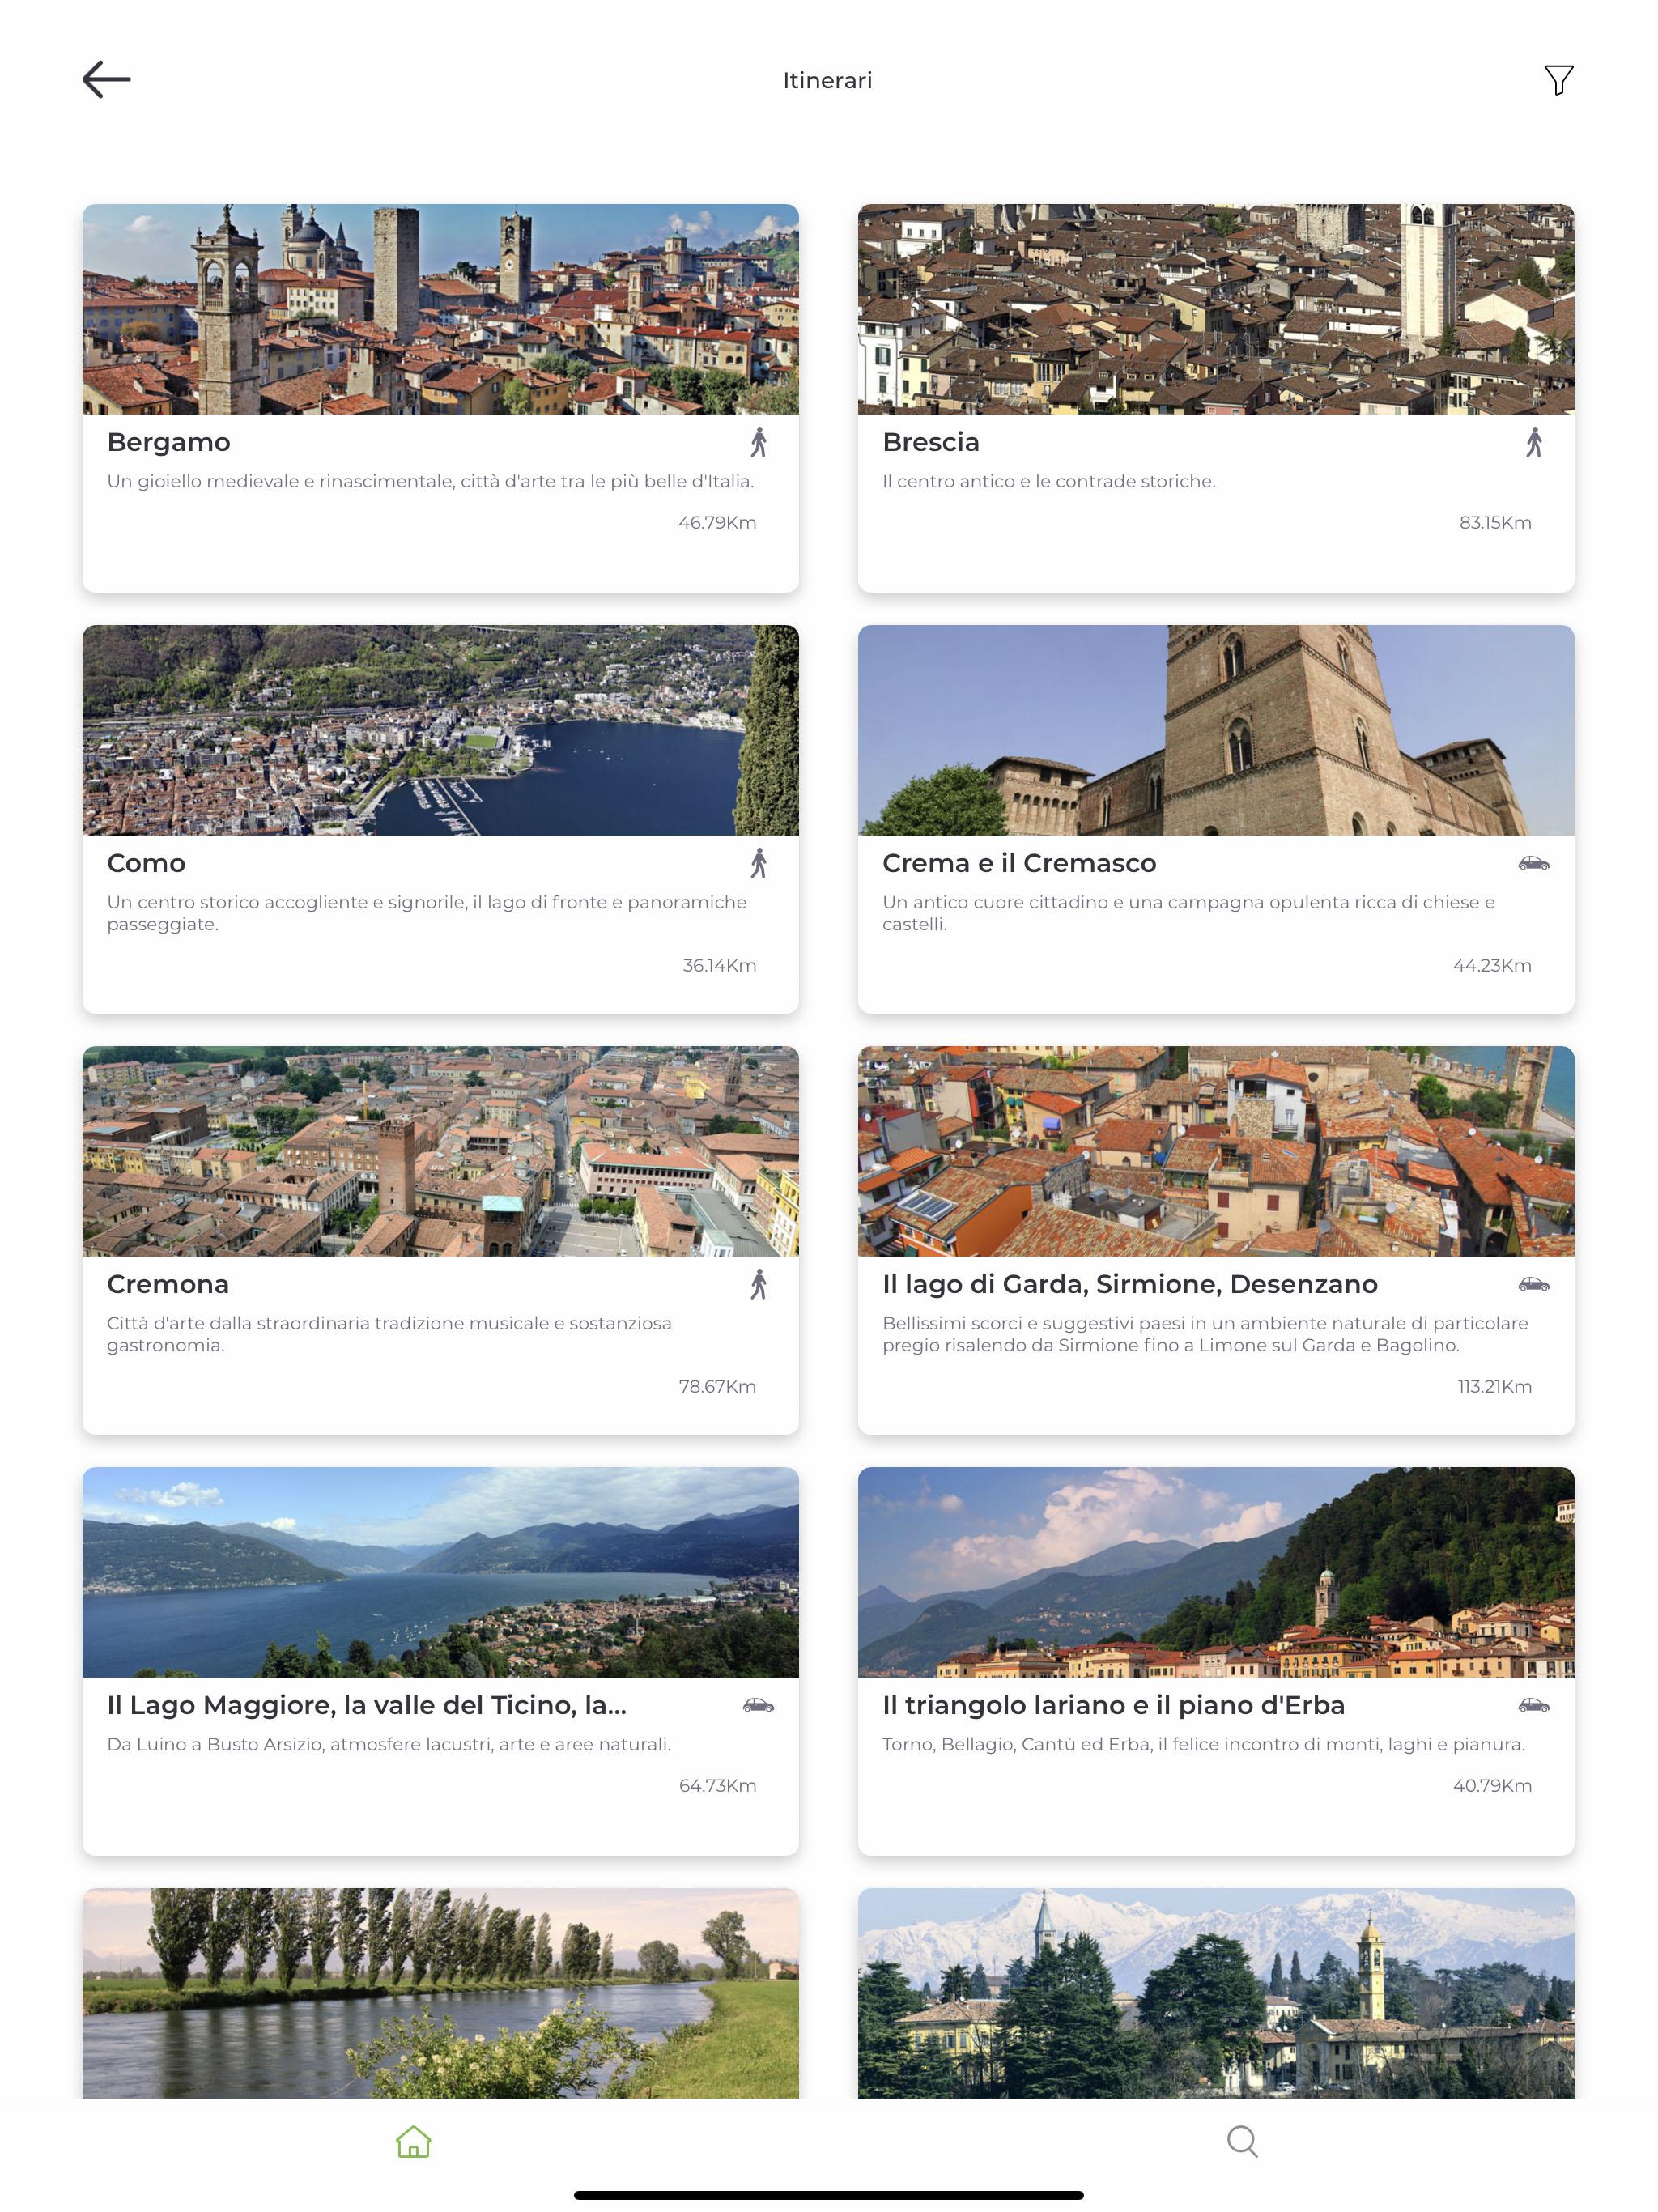This screenshot has width=1658, height=2212.
Task: Select the Crema e il Cremasco title
Action: click(1019, 863)
